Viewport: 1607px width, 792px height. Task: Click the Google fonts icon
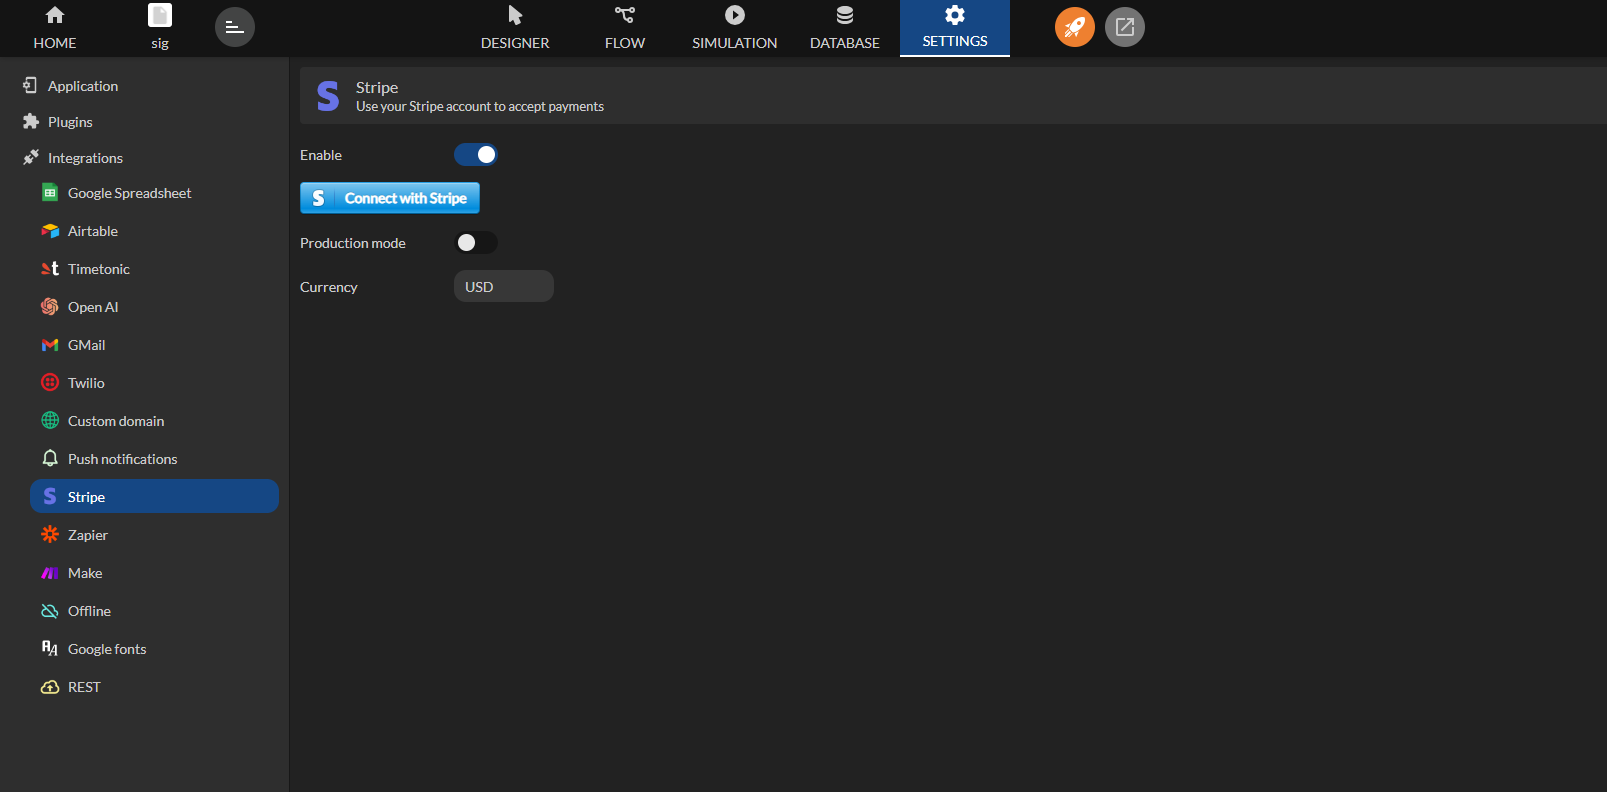tap(50, 649)
